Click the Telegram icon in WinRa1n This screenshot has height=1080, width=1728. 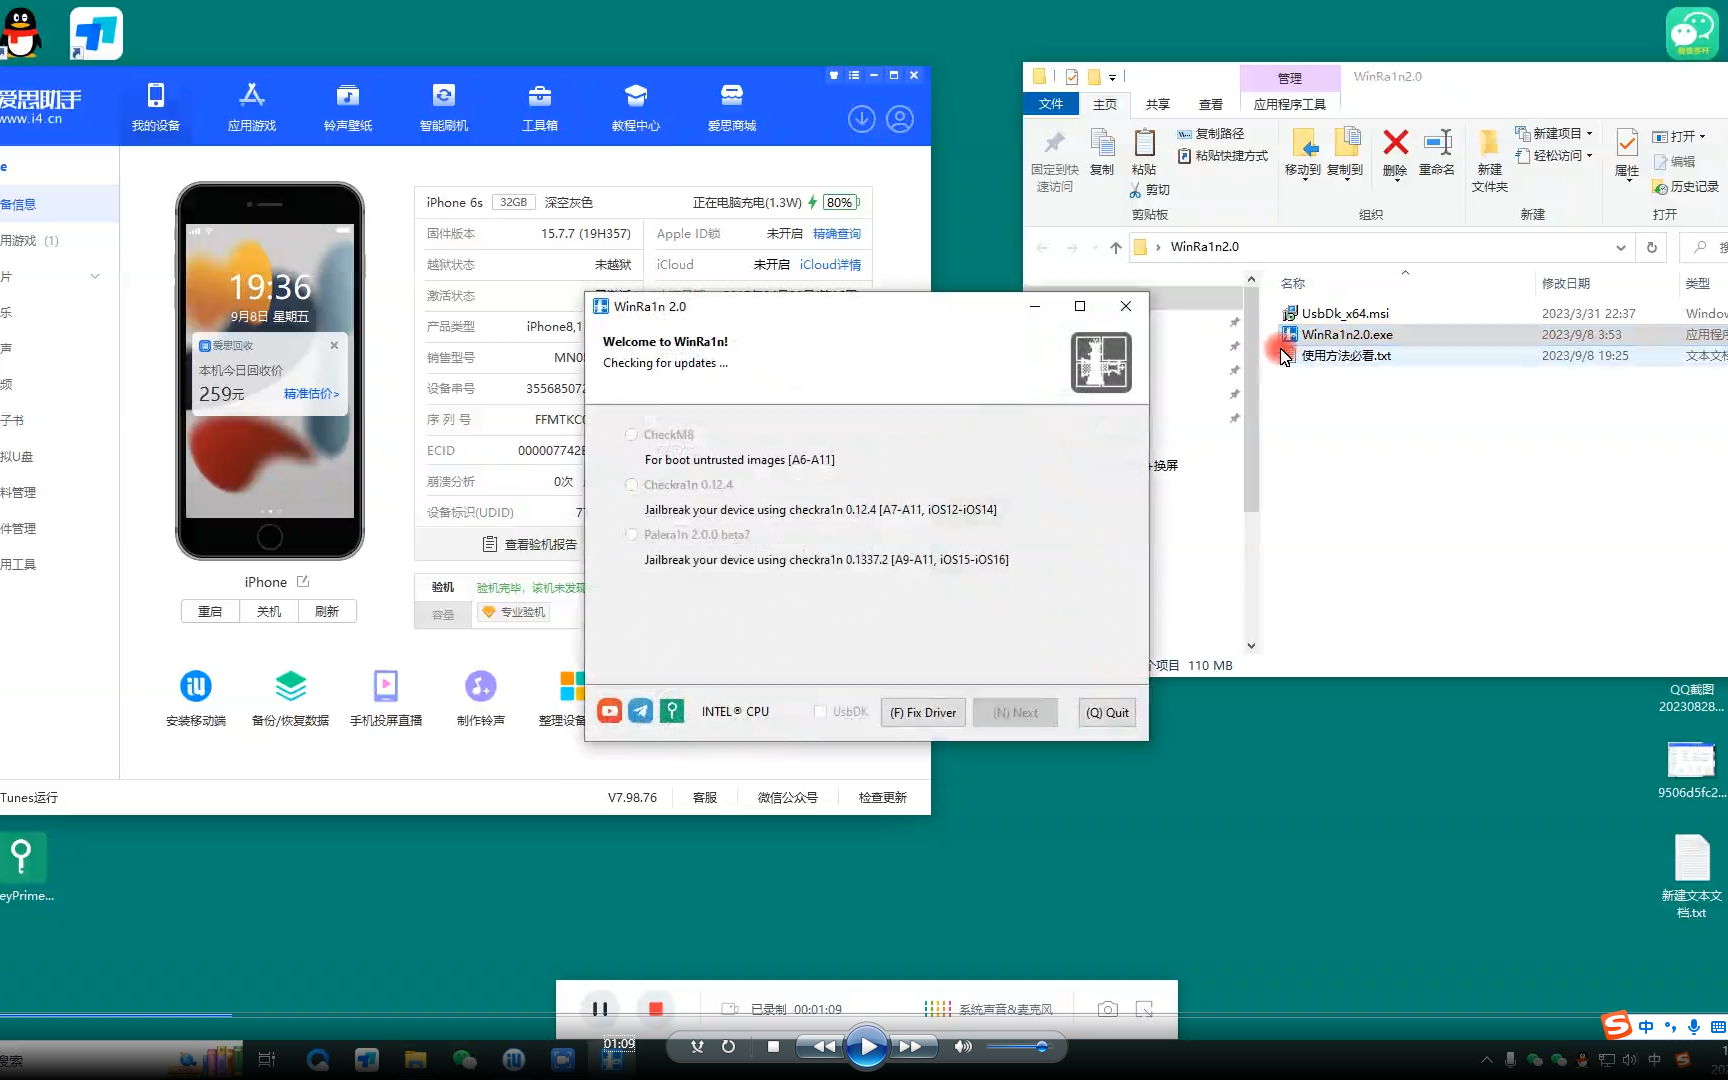[x=641, y=711]
